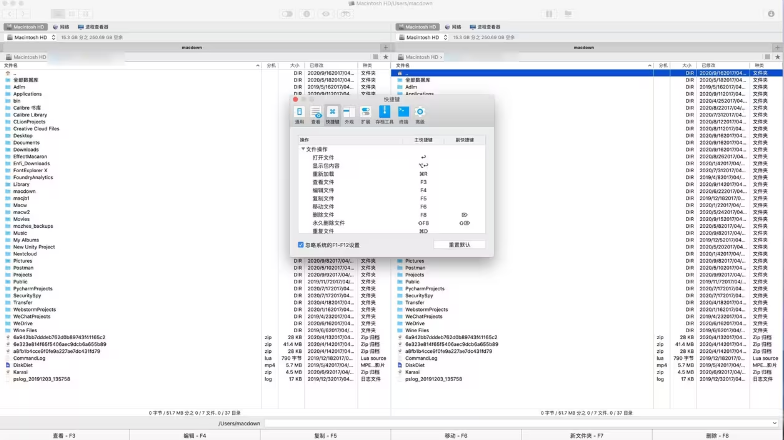Viewport: 784px width, 440px height.
Task: Select WebstormProjects folder in right pane
Action: (426, 310)
